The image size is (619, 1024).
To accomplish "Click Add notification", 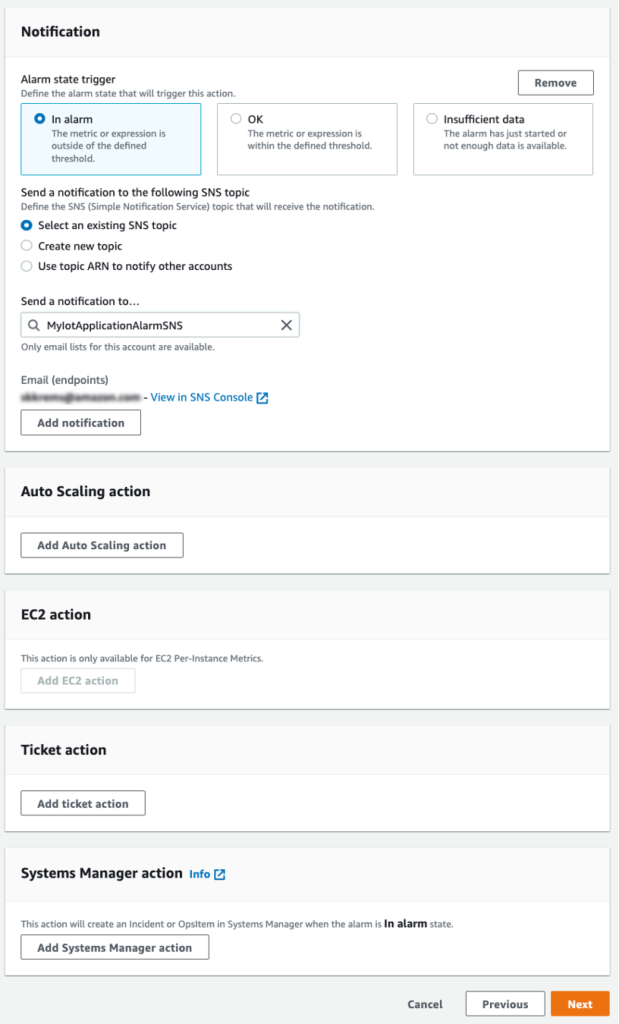I will tap(80, 422).
